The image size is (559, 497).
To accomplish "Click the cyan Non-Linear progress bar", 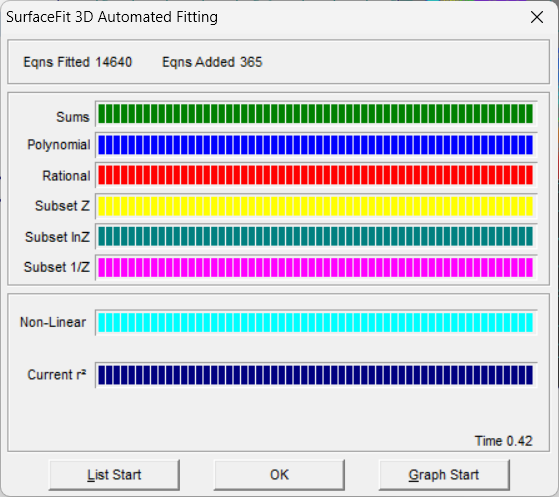I will tap(316, 322).
